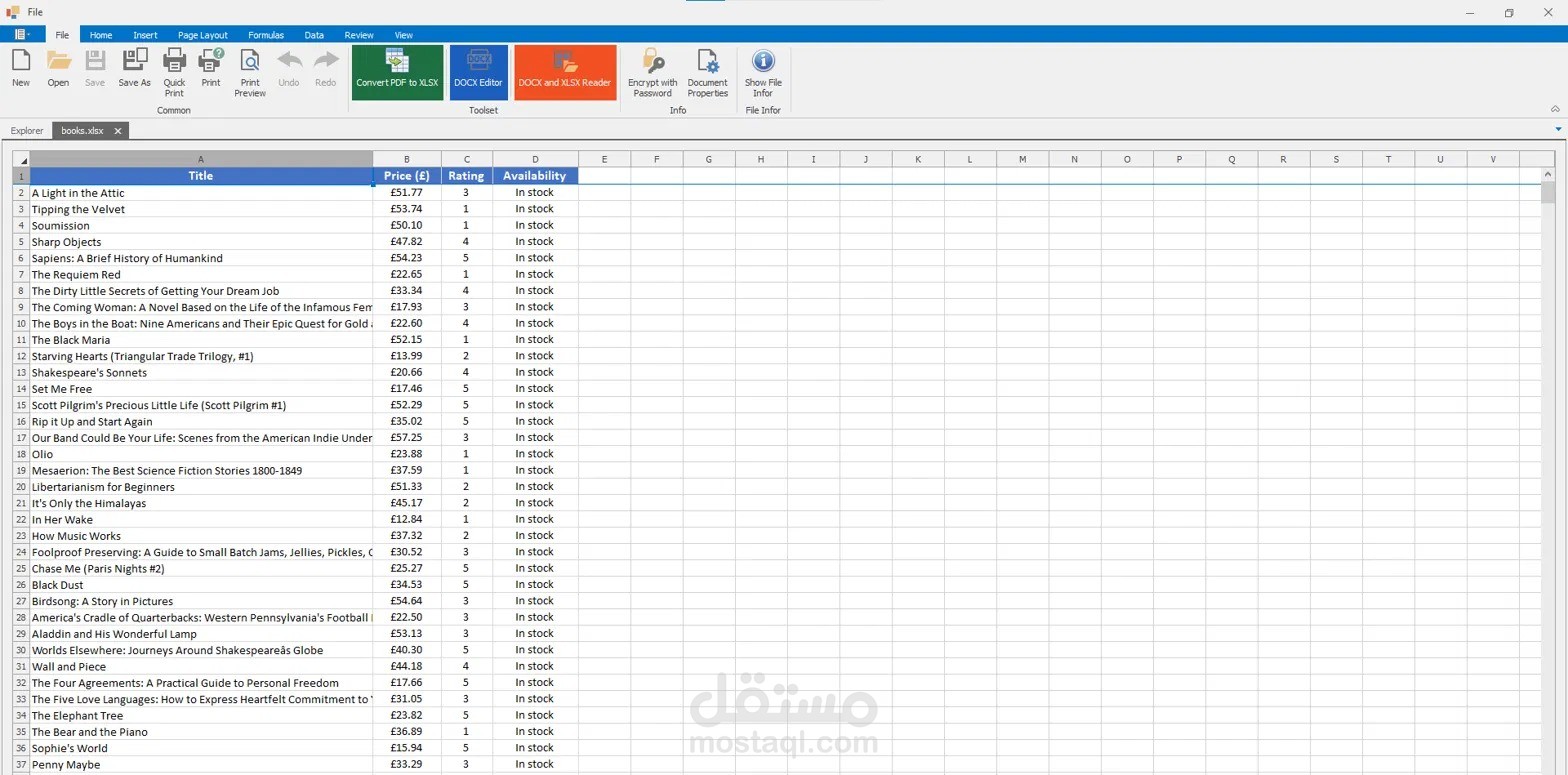
Task: Switch to the File ribbon tab
Action: 62,35
